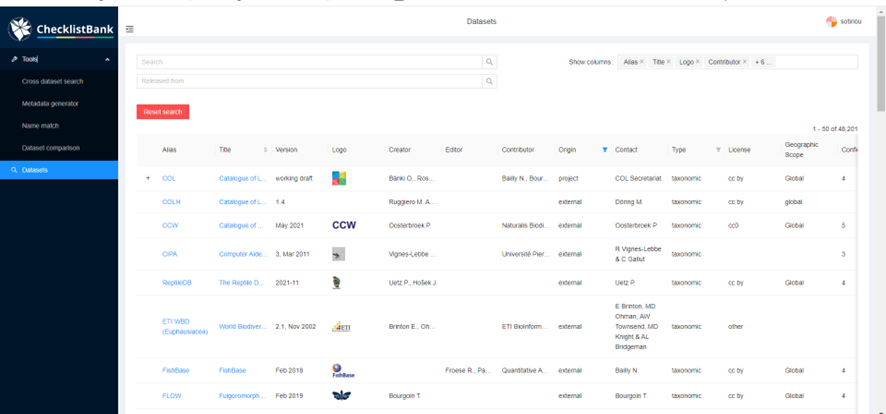
Task: Click the COL dataset logo
Action: (x=339, y=178)
